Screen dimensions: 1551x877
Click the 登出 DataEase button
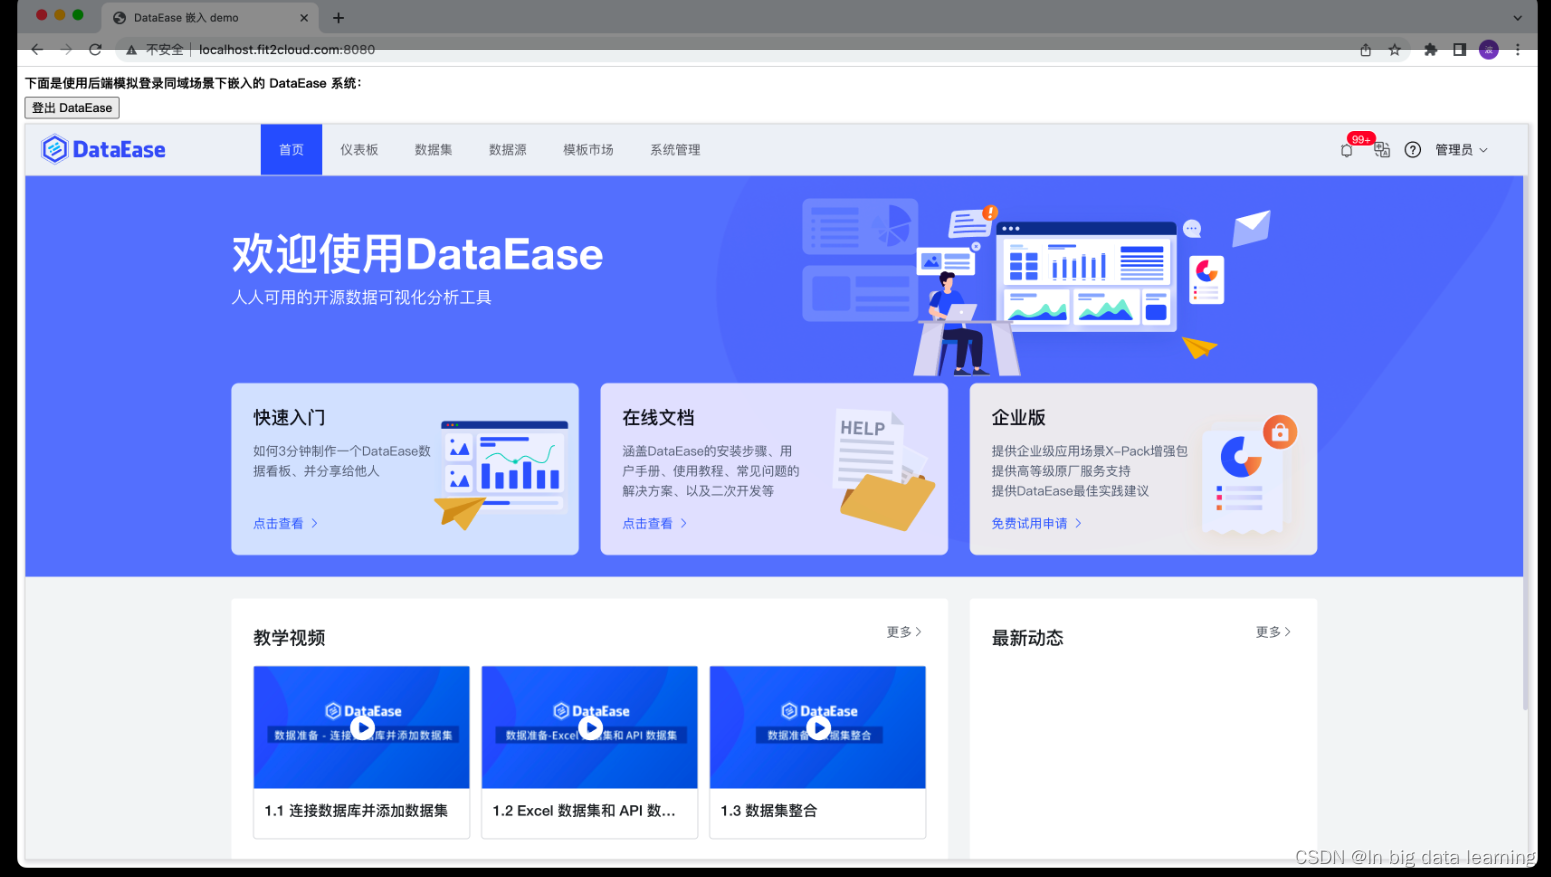(71, 107)
